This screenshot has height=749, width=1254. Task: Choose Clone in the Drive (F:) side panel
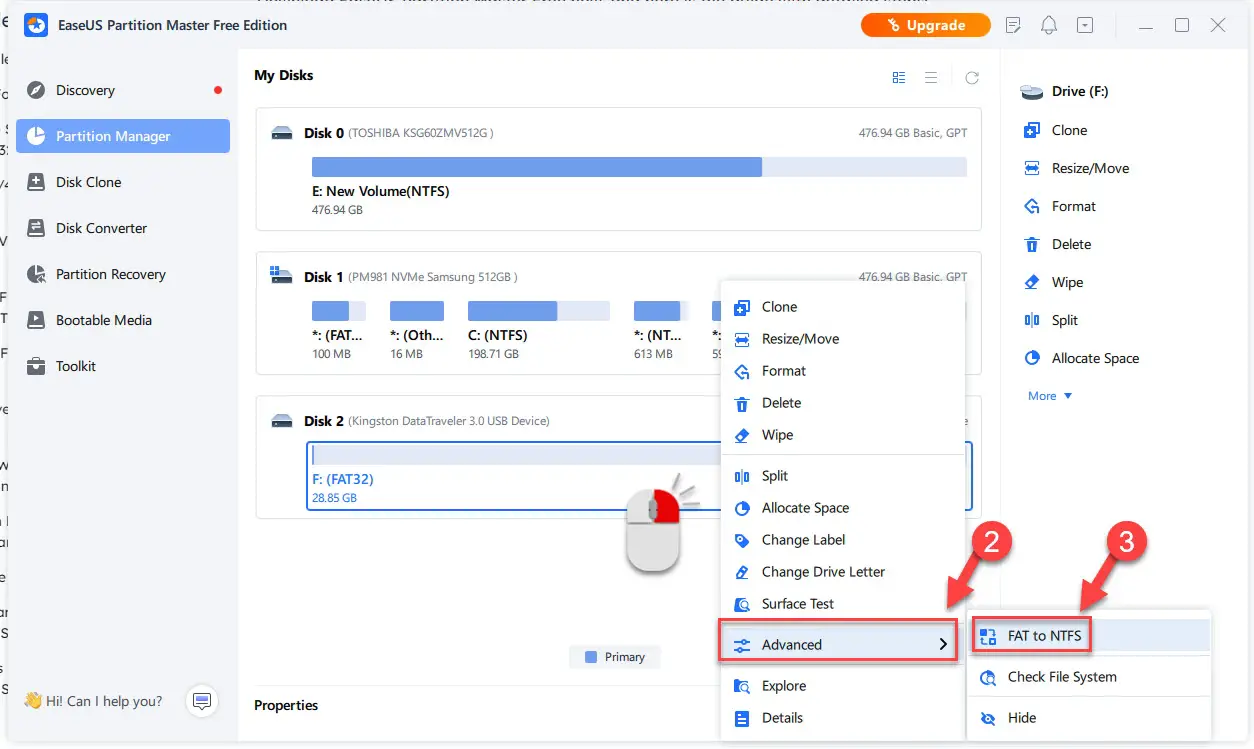(x=1056, y=130)
